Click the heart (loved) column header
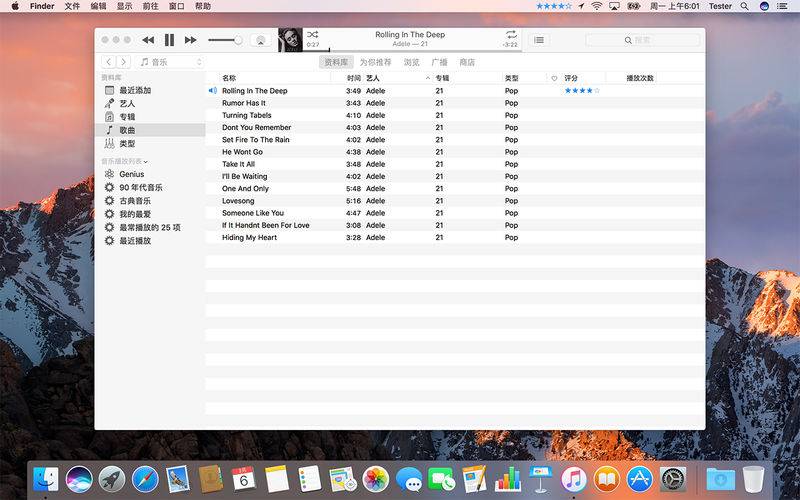The width and height of the screenshot is (800, 500). 554,78
